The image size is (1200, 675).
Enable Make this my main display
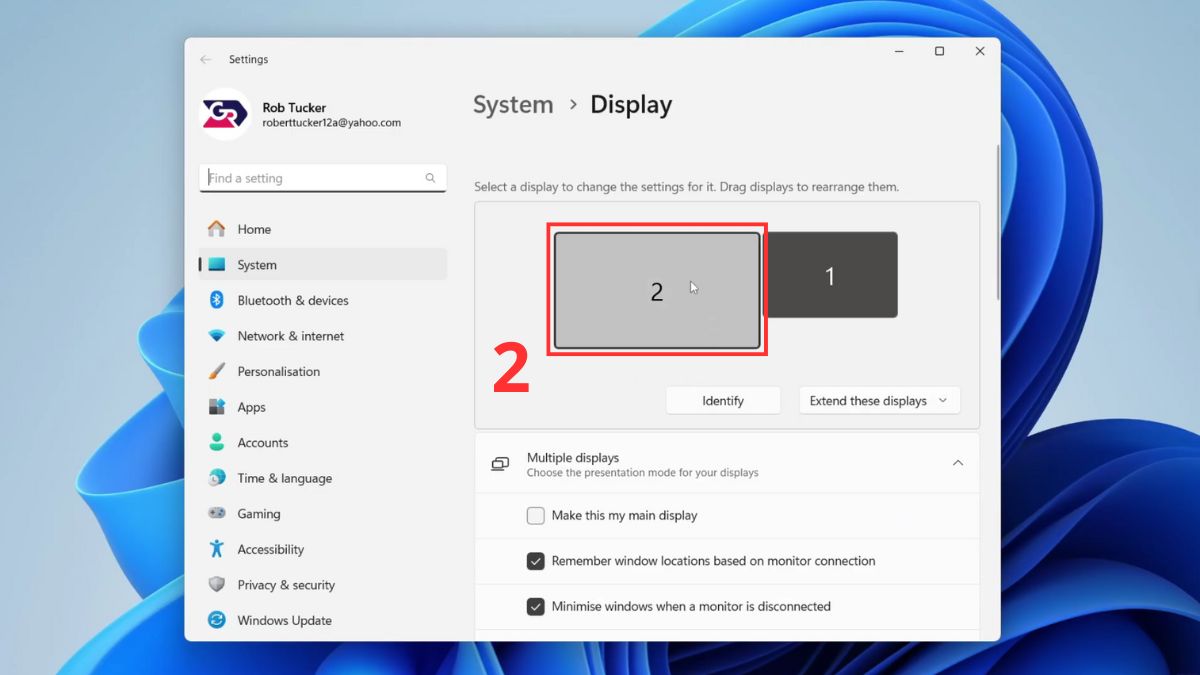535,515
